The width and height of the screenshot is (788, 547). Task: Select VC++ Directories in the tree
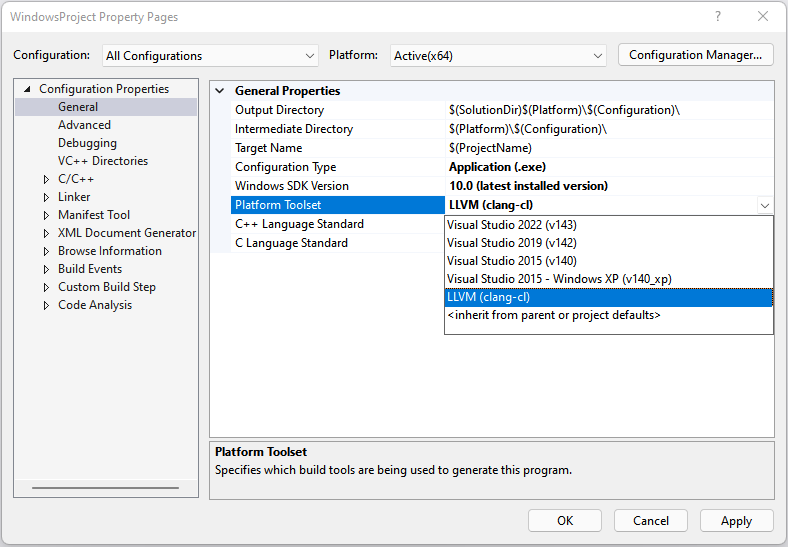pyautogui.click(x=103, y=161)
